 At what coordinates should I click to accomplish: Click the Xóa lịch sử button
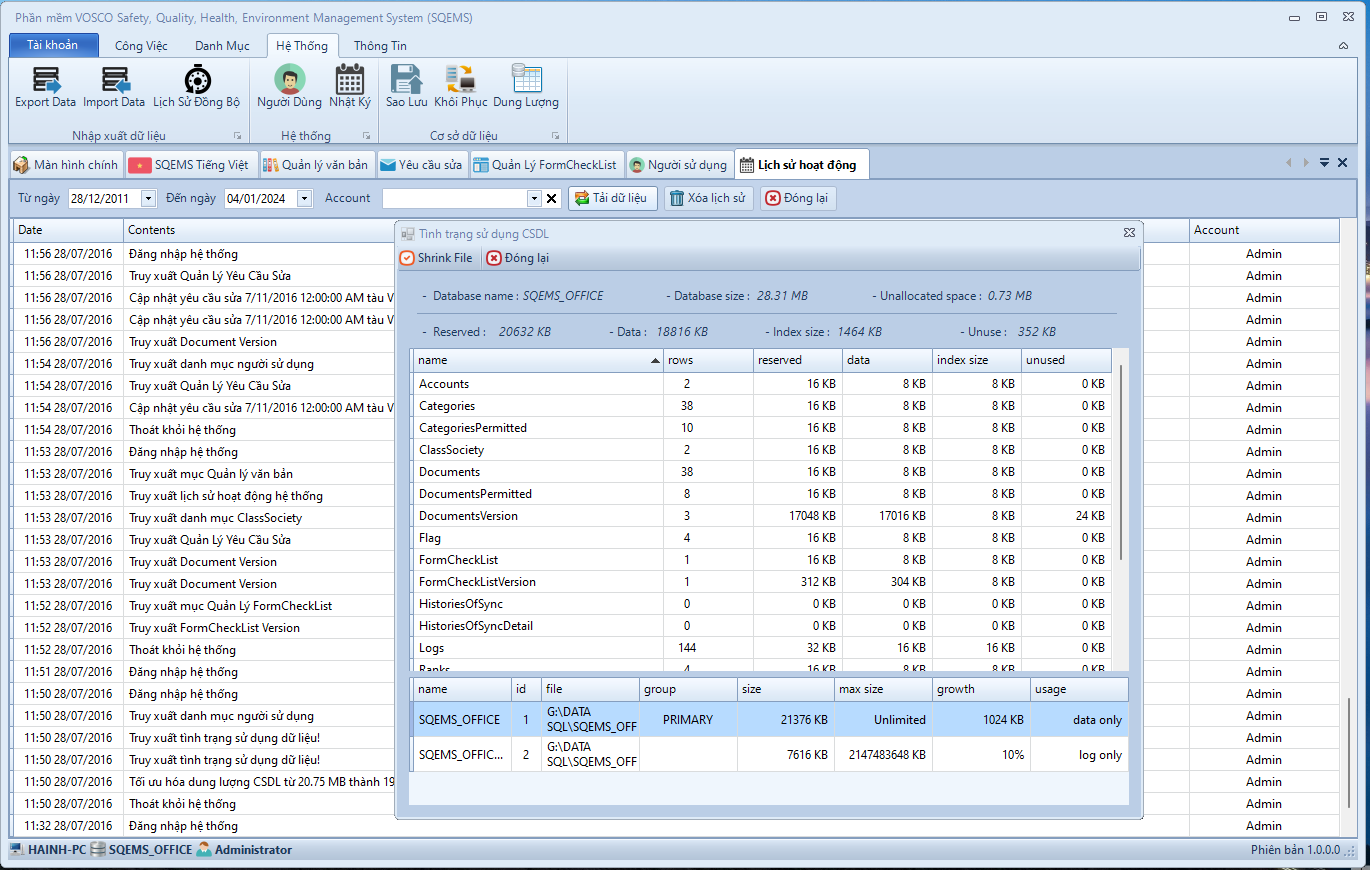click(707, 198)
